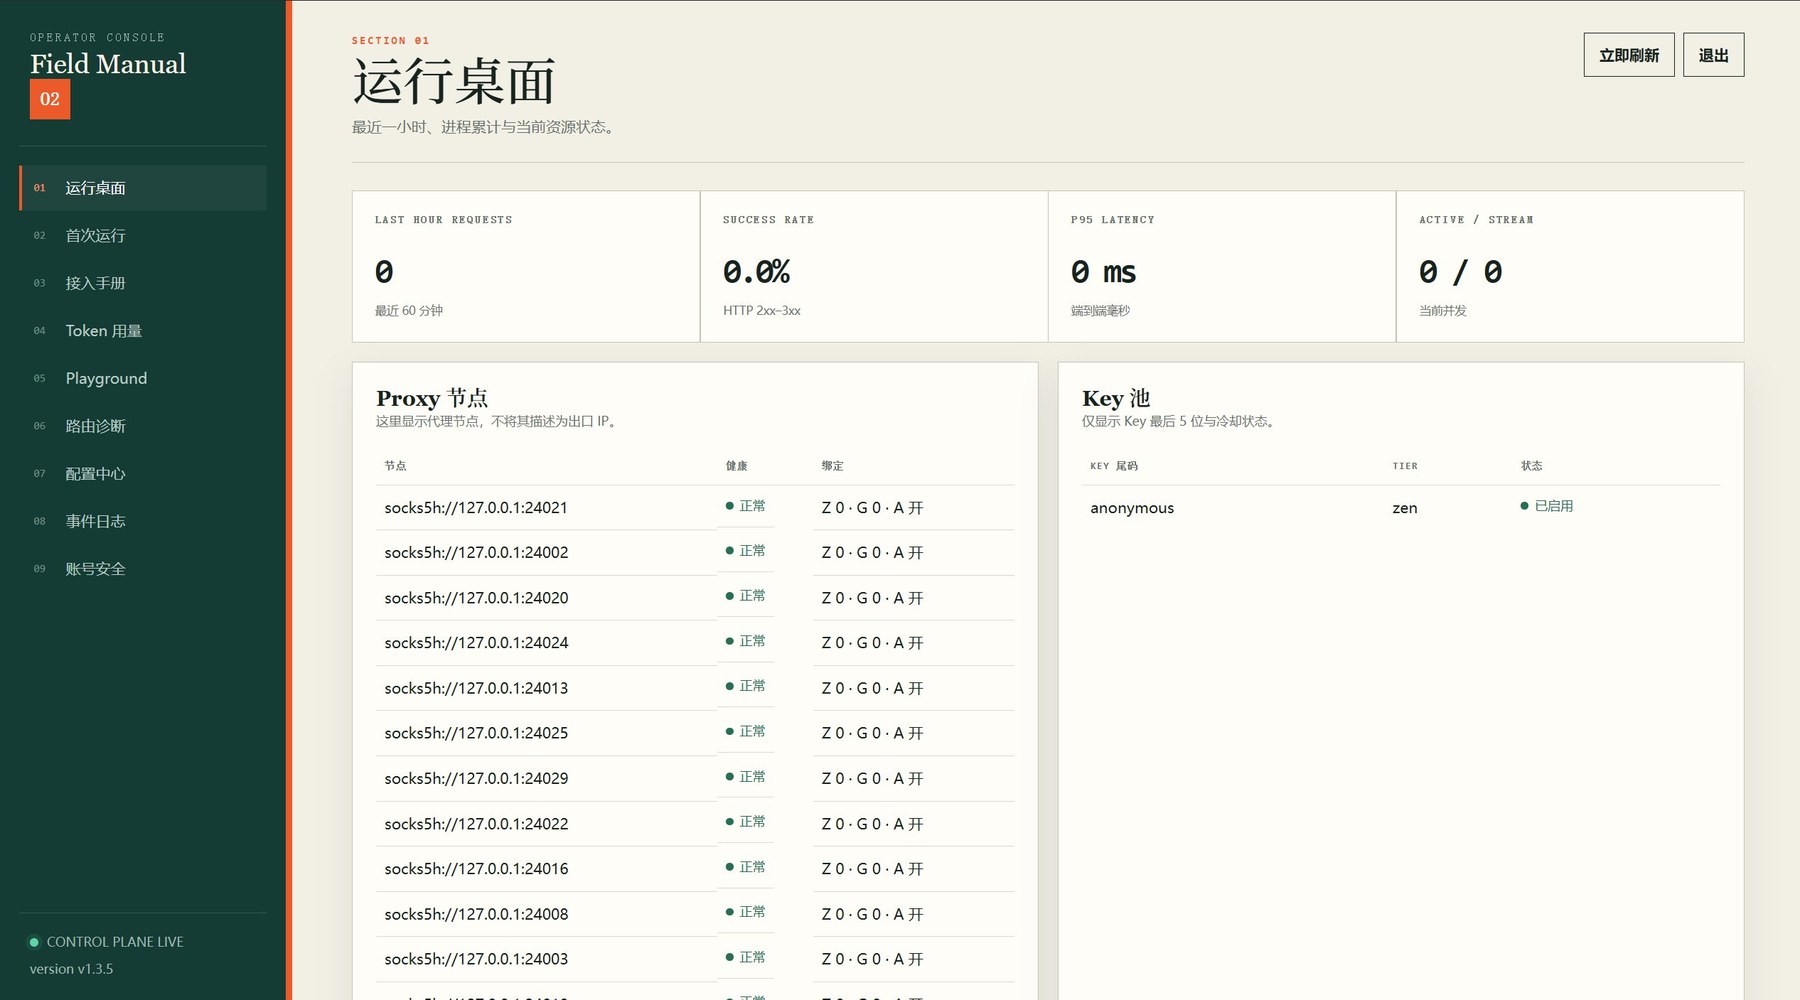Click 正常 health status for node 24008
Image resolution: width=1800 pixels, height=1000 pixels.
click(746, 912)
